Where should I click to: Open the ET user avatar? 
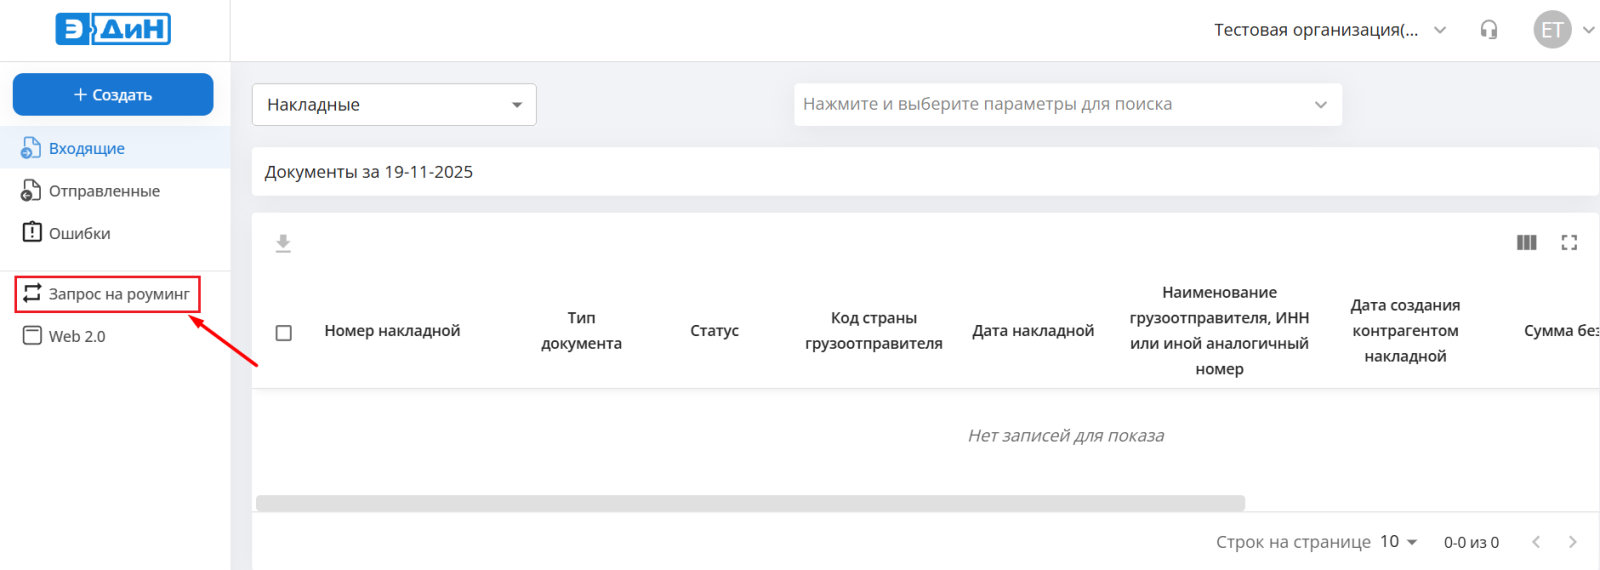pos(1552,30)
